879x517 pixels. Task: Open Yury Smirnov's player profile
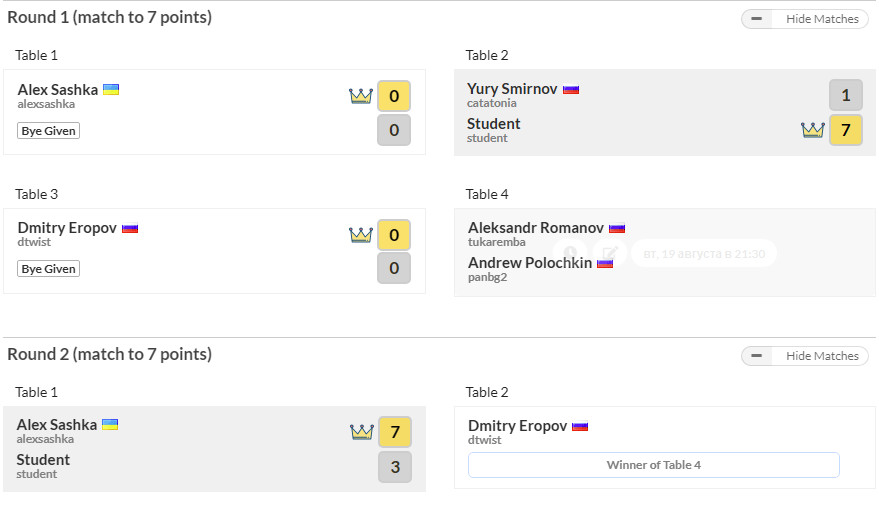pyautogui.click(x=512, y=89)
